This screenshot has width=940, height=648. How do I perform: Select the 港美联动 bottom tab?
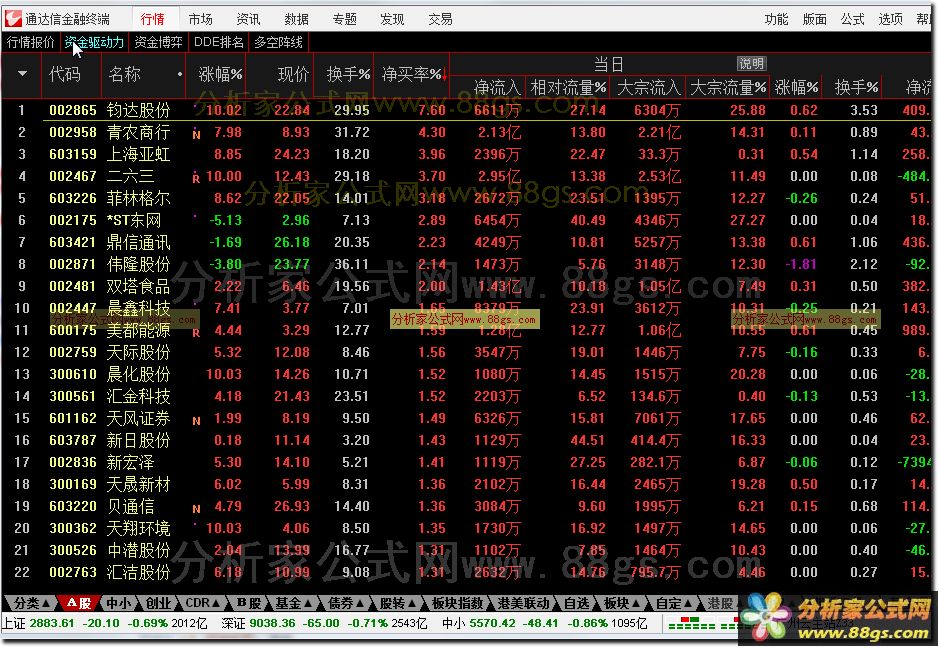(524, 603)
